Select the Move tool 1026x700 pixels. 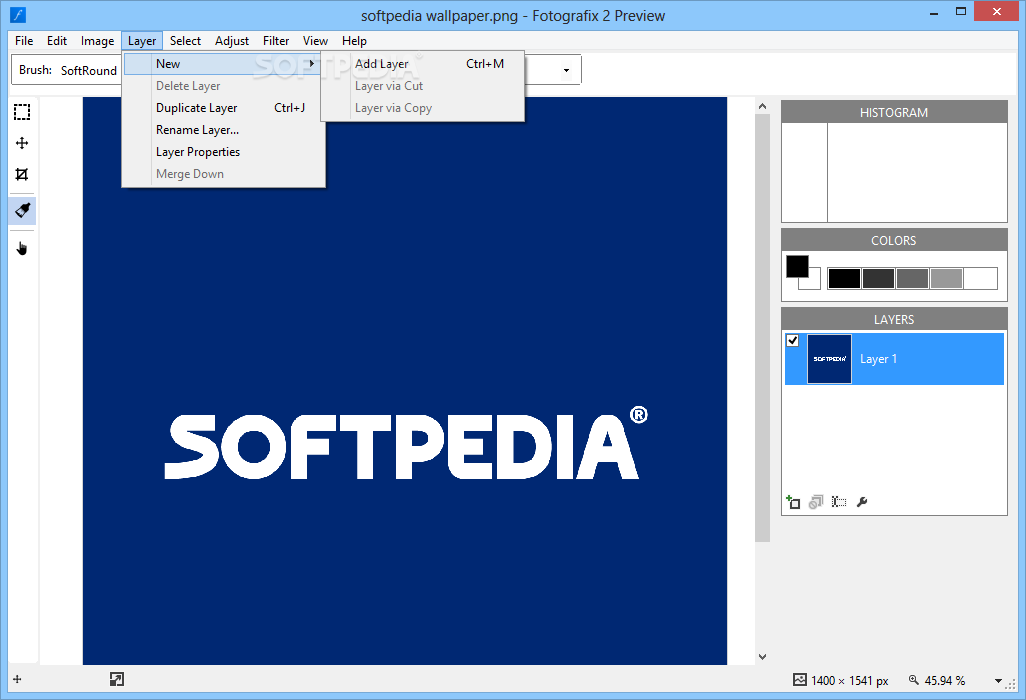(x=22, y=143)
